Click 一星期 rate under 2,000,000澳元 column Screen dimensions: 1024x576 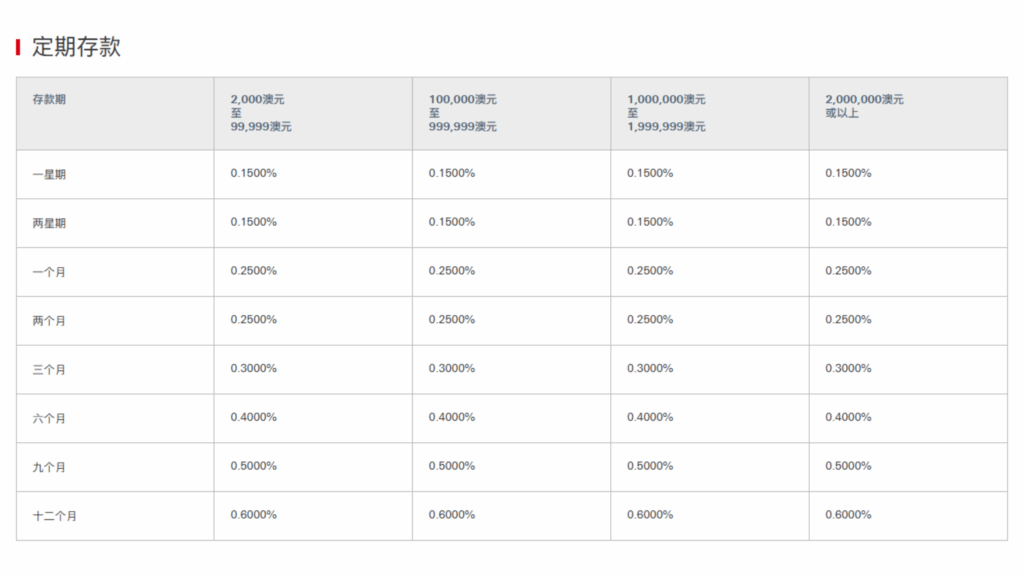(848, 173)
